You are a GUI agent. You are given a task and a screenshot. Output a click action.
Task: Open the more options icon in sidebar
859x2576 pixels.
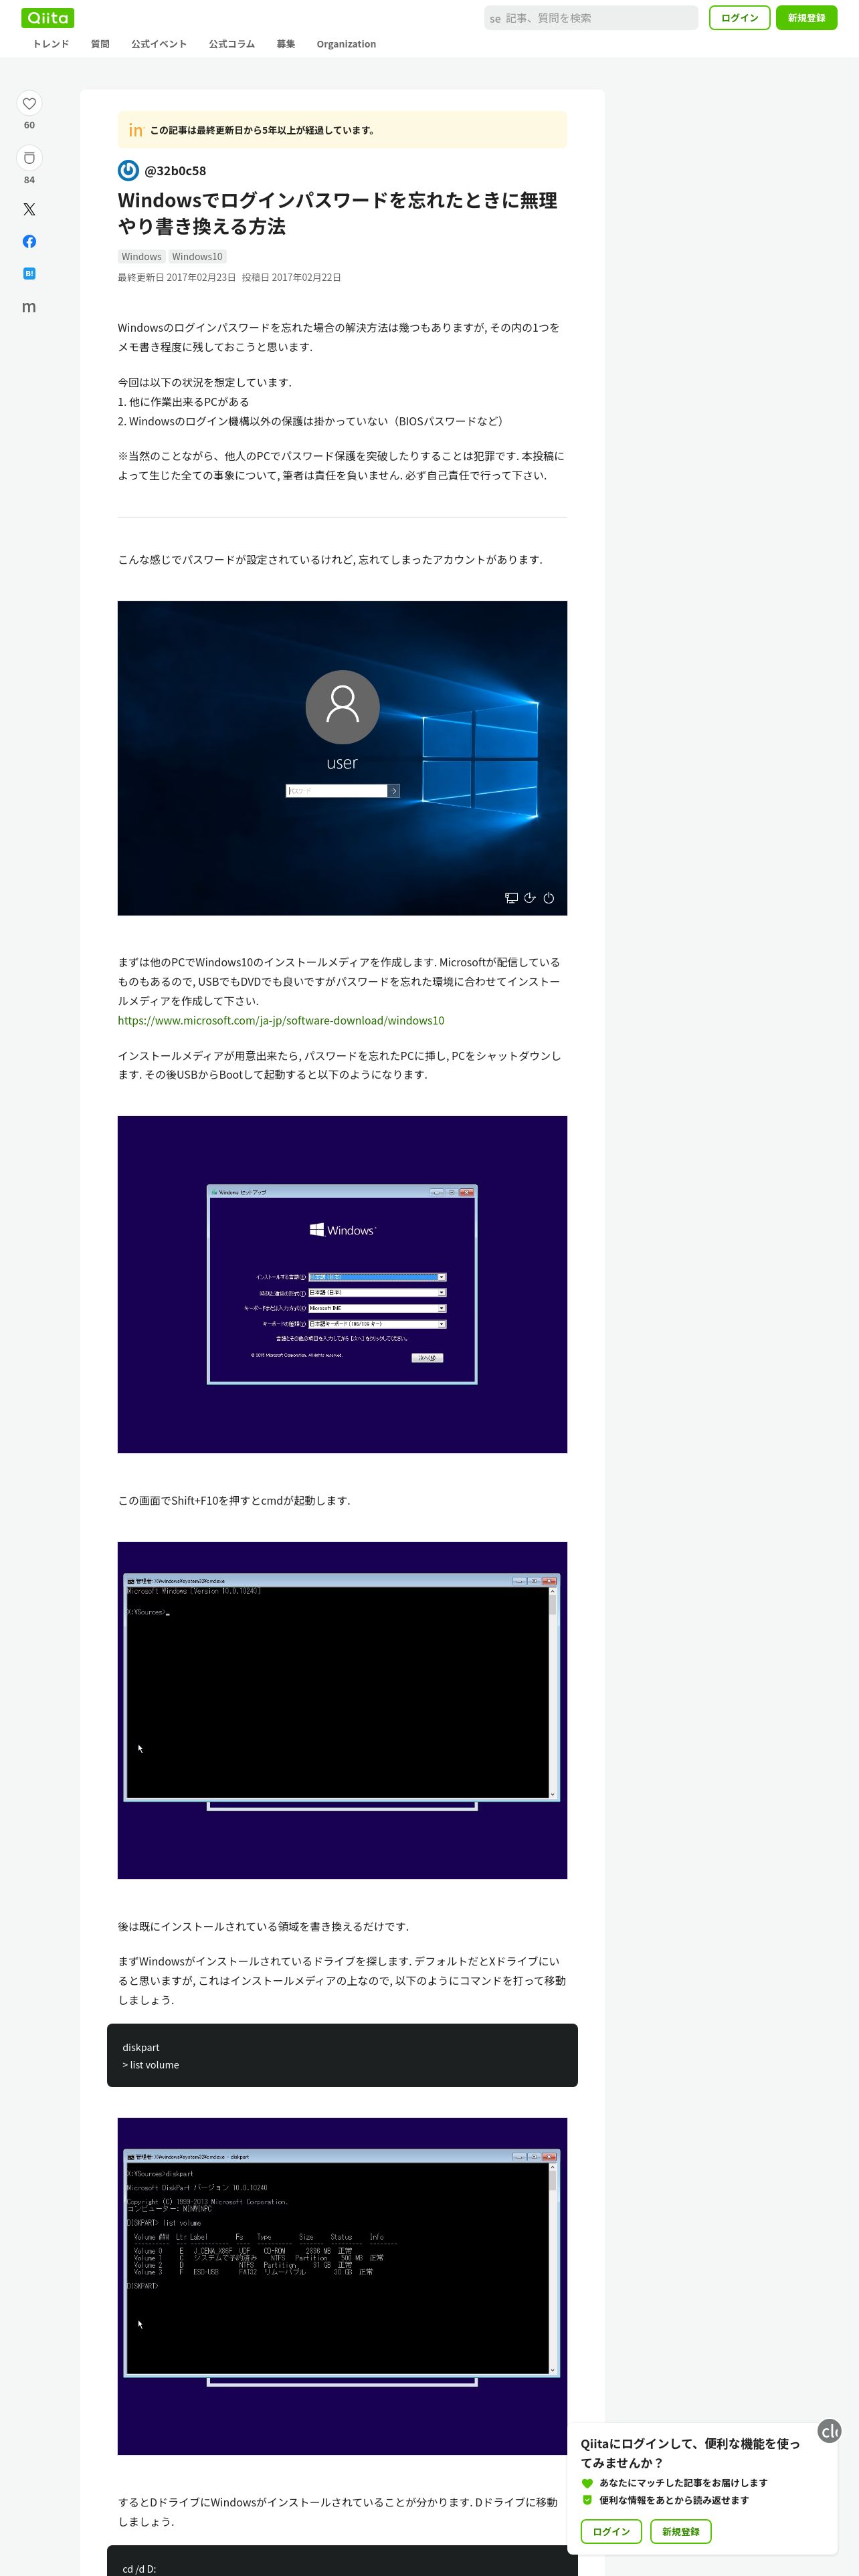[x=29, y=307]
